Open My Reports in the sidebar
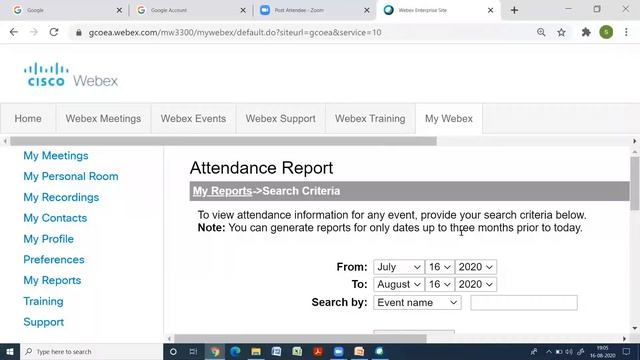Image resolution: width=640 pixels, height=360 pixels. point(52,280)
